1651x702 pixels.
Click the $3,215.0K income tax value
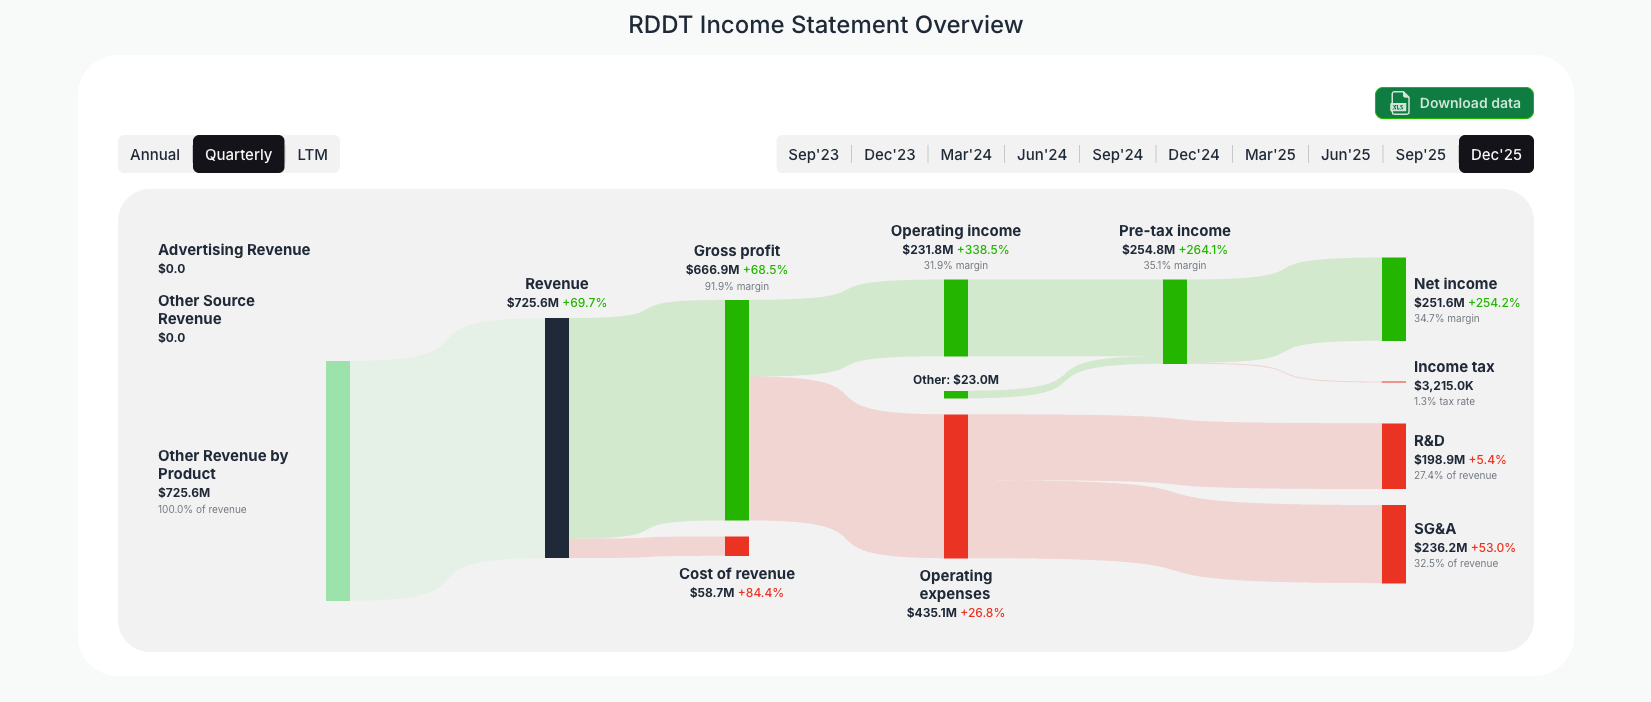click(1444, 386)
